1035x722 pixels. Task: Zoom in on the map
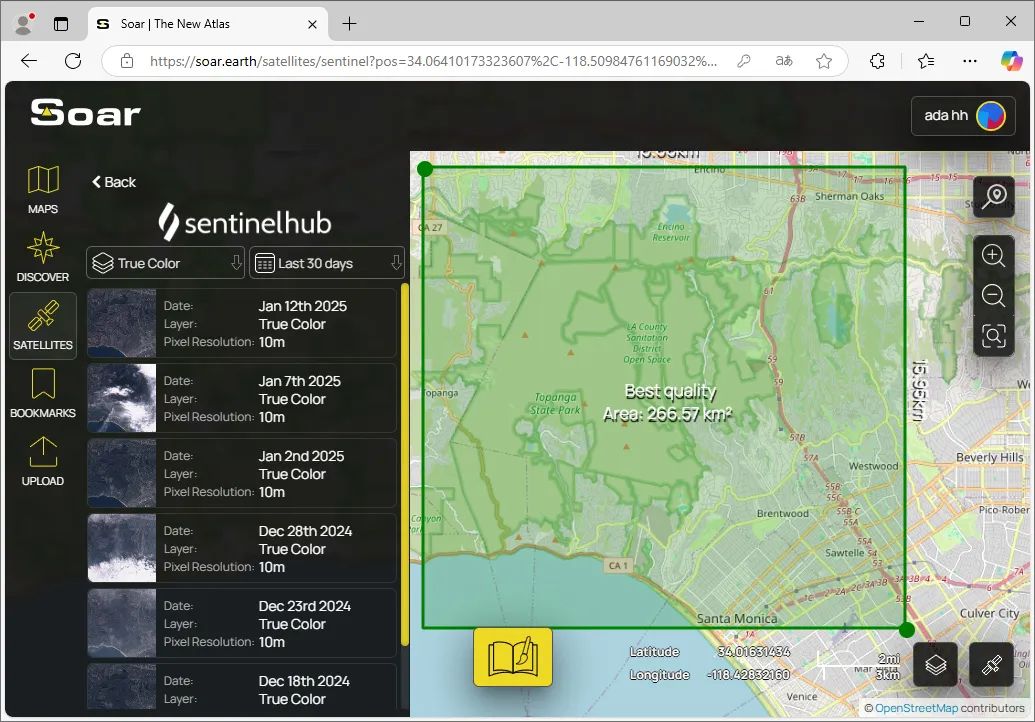coord(993,255)
